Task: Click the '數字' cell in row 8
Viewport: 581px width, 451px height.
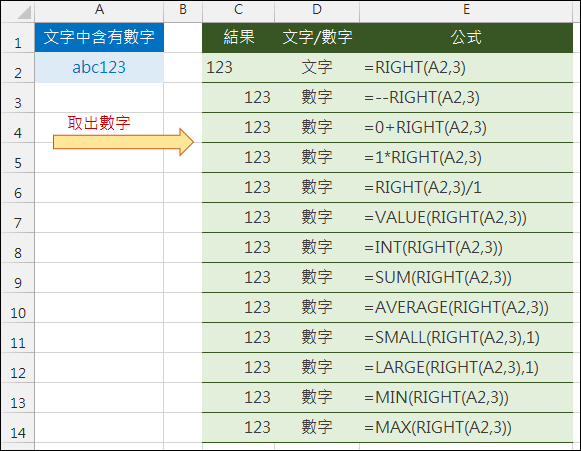Action: click(317, 248)
